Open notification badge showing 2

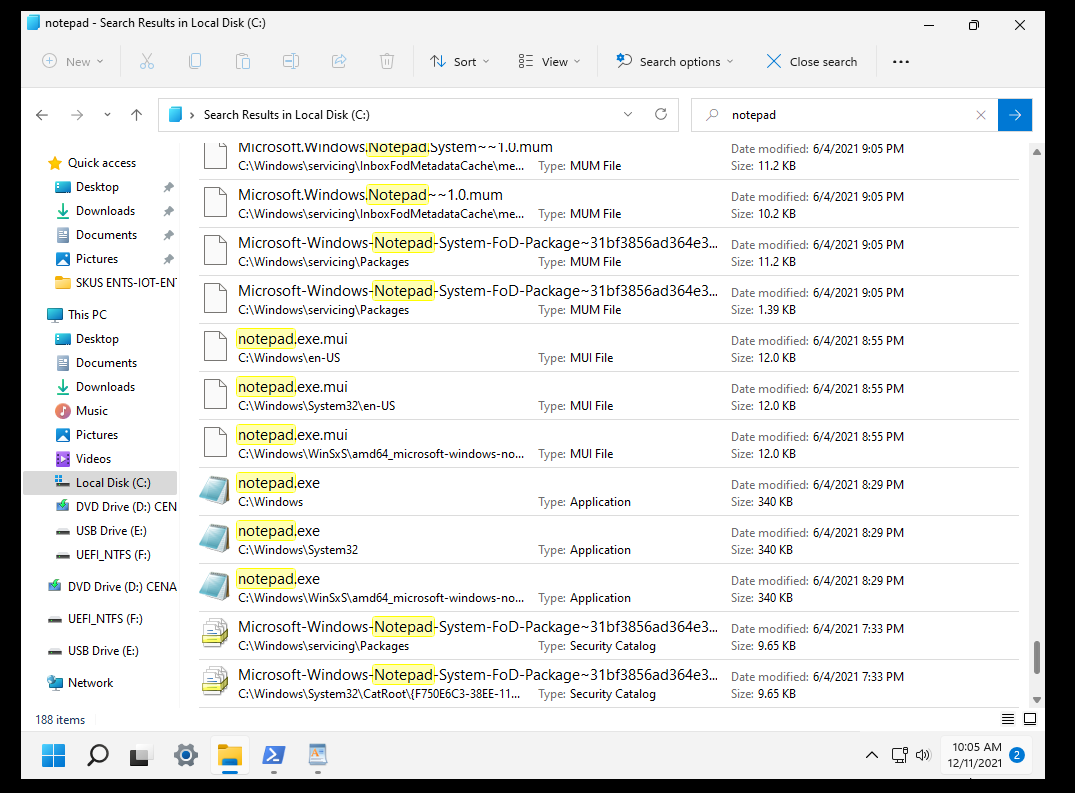click(x=1017, y=755)
